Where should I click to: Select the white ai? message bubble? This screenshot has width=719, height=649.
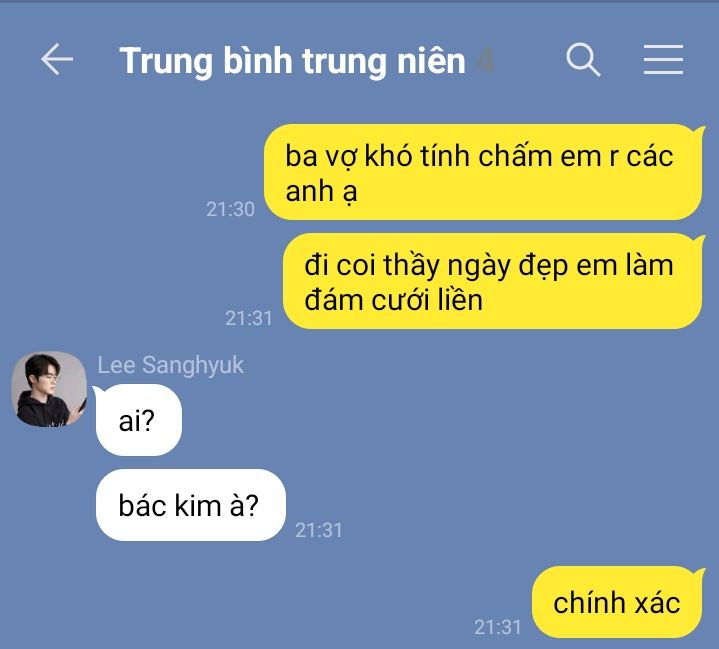click(x=138, y=420)
